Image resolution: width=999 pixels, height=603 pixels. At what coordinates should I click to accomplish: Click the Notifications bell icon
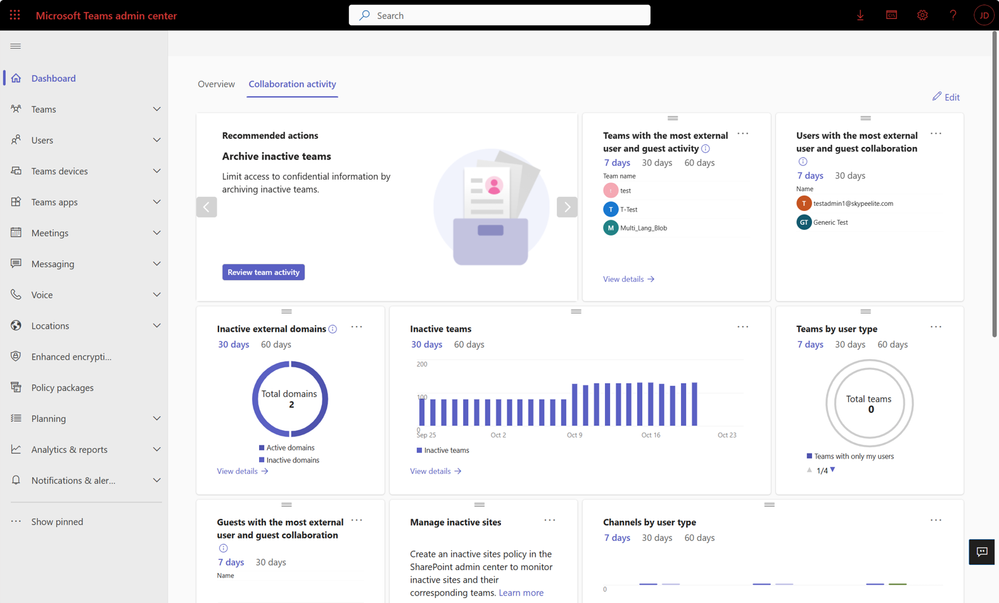point(16,480)
